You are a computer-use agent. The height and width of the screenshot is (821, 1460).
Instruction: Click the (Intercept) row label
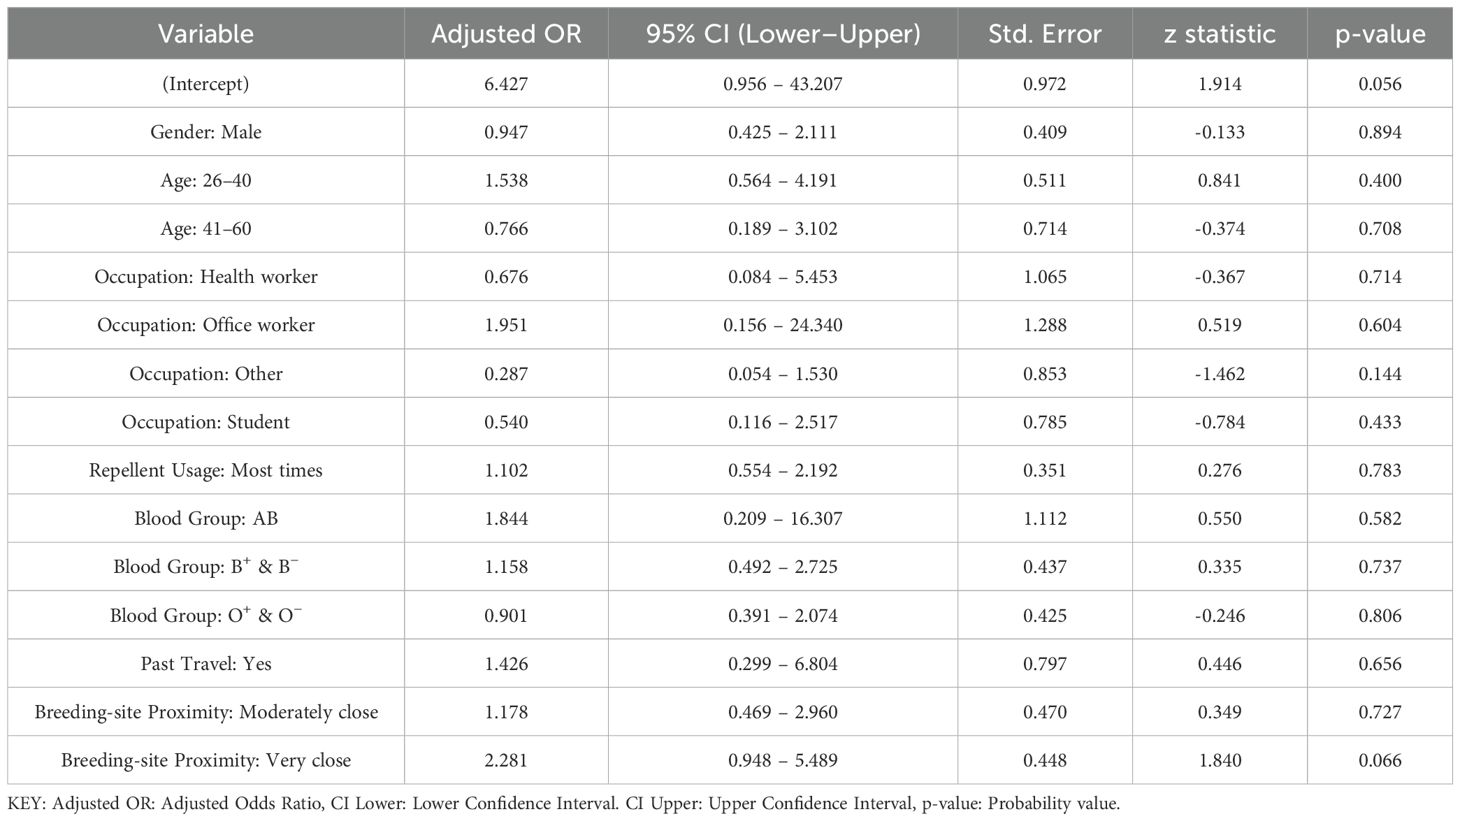pyautogui.click(x=206, y=84)
